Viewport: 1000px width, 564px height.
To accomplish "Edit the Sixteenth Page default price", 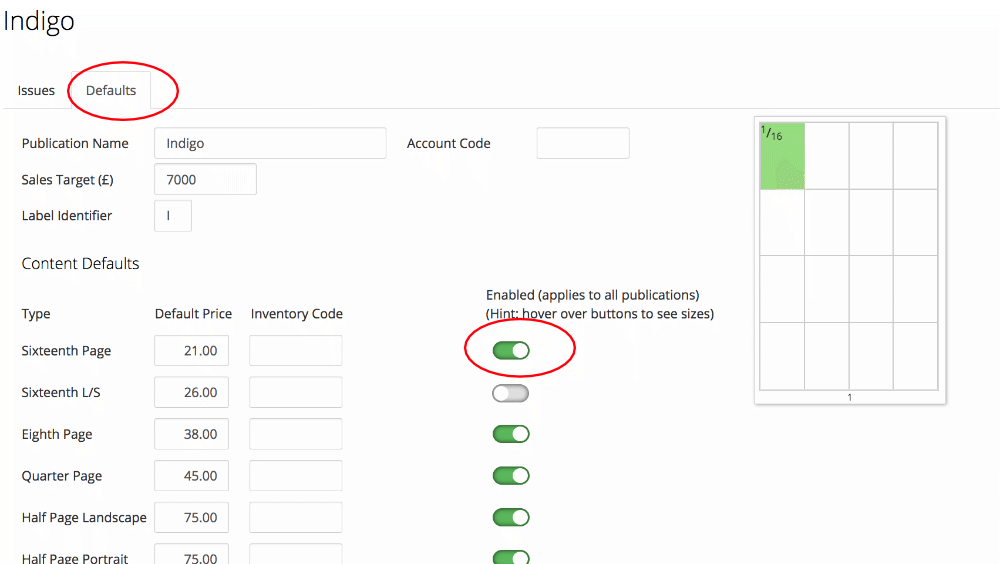I will [x=191, y=351].
